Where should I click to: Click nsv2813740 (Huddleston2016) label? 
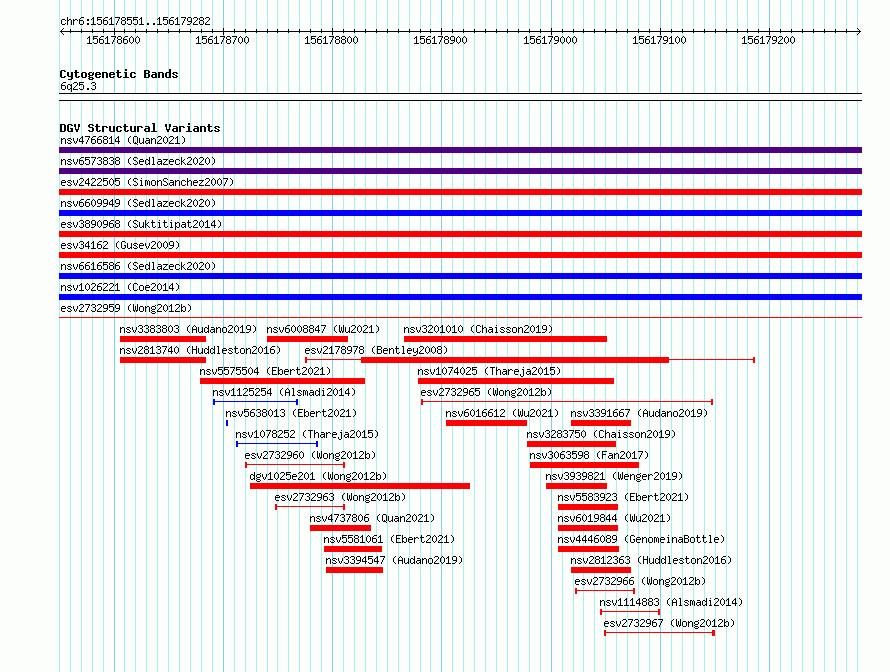coord(200,350)
